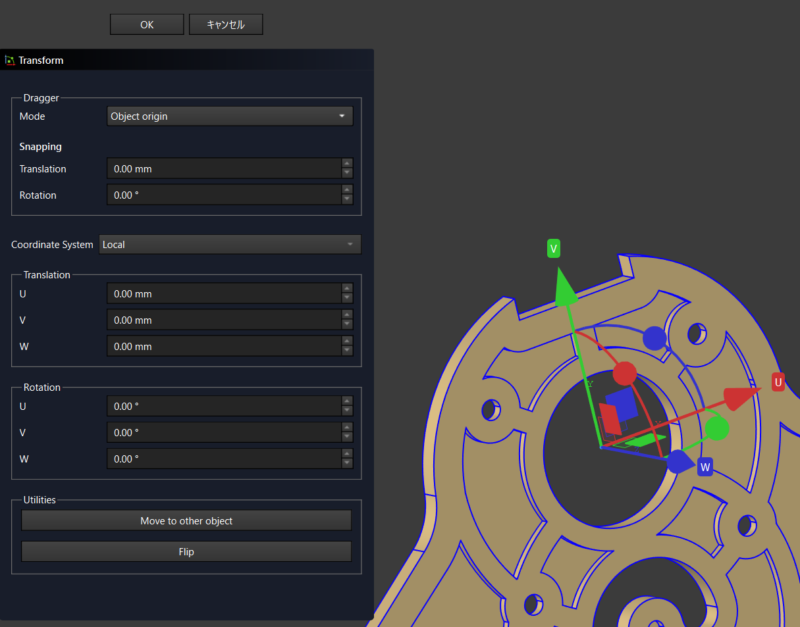Focus the Rotation W field
The width and height of the screenshot is (800, 627).
(224, 459)
